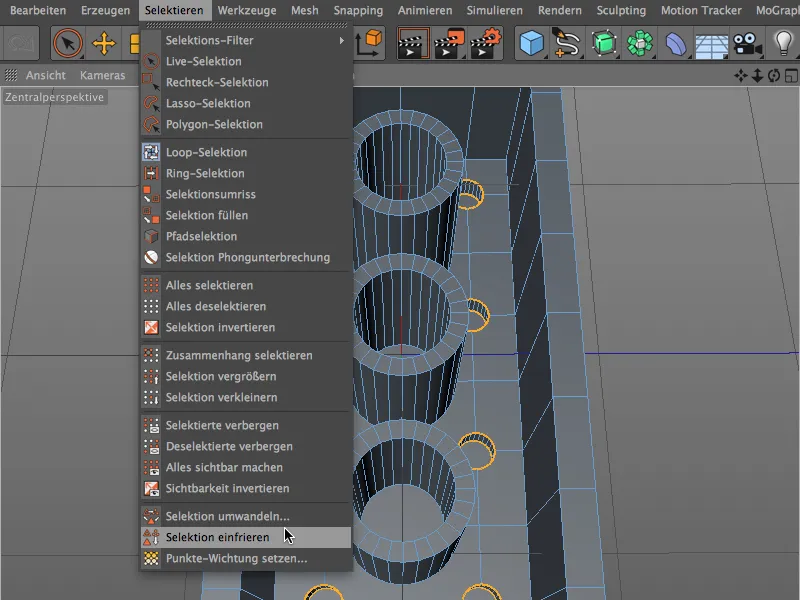800x600 pixels.
Task: Open the Animieren menu
Action: pos(424,10)
